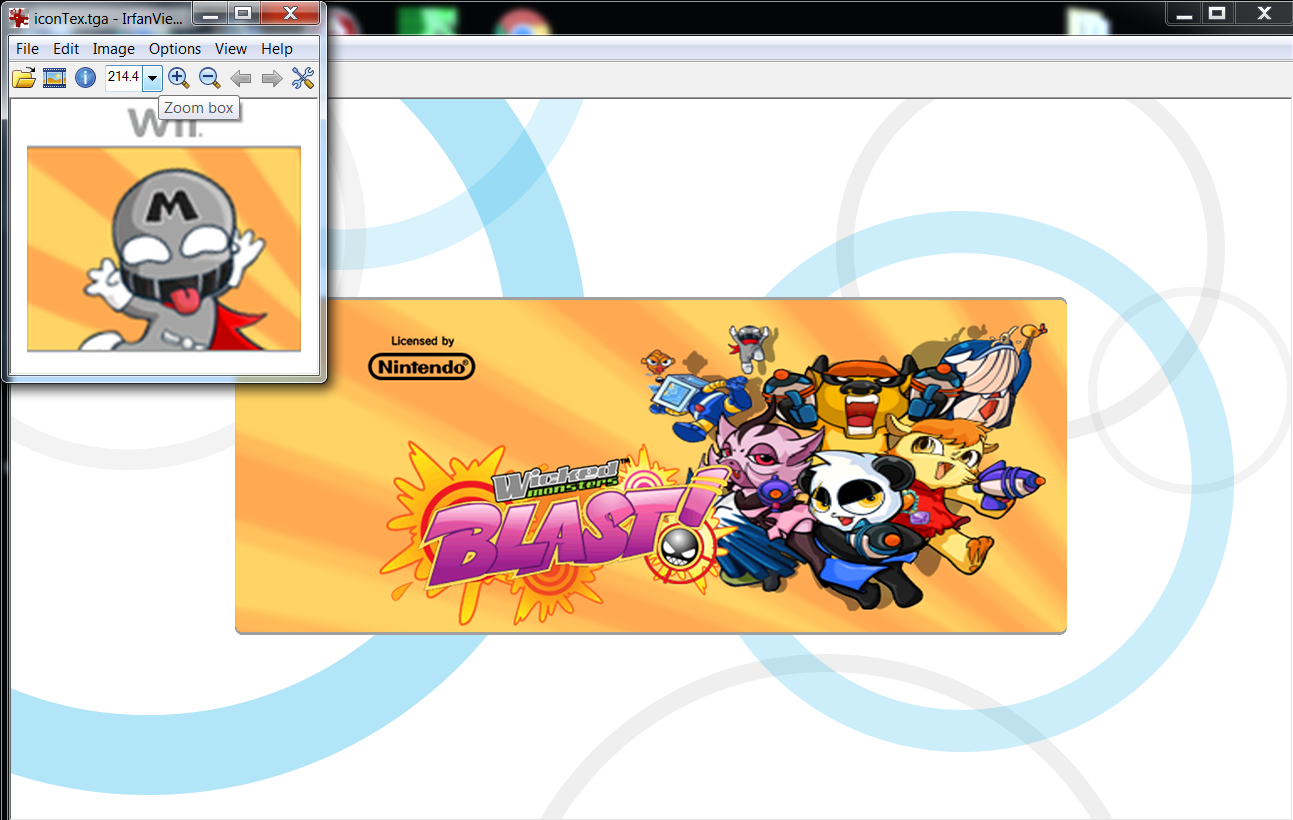Zoom in with the plus magnifier icon
The width and height of the screenshot is (1293, 820).
click(178, 78)
